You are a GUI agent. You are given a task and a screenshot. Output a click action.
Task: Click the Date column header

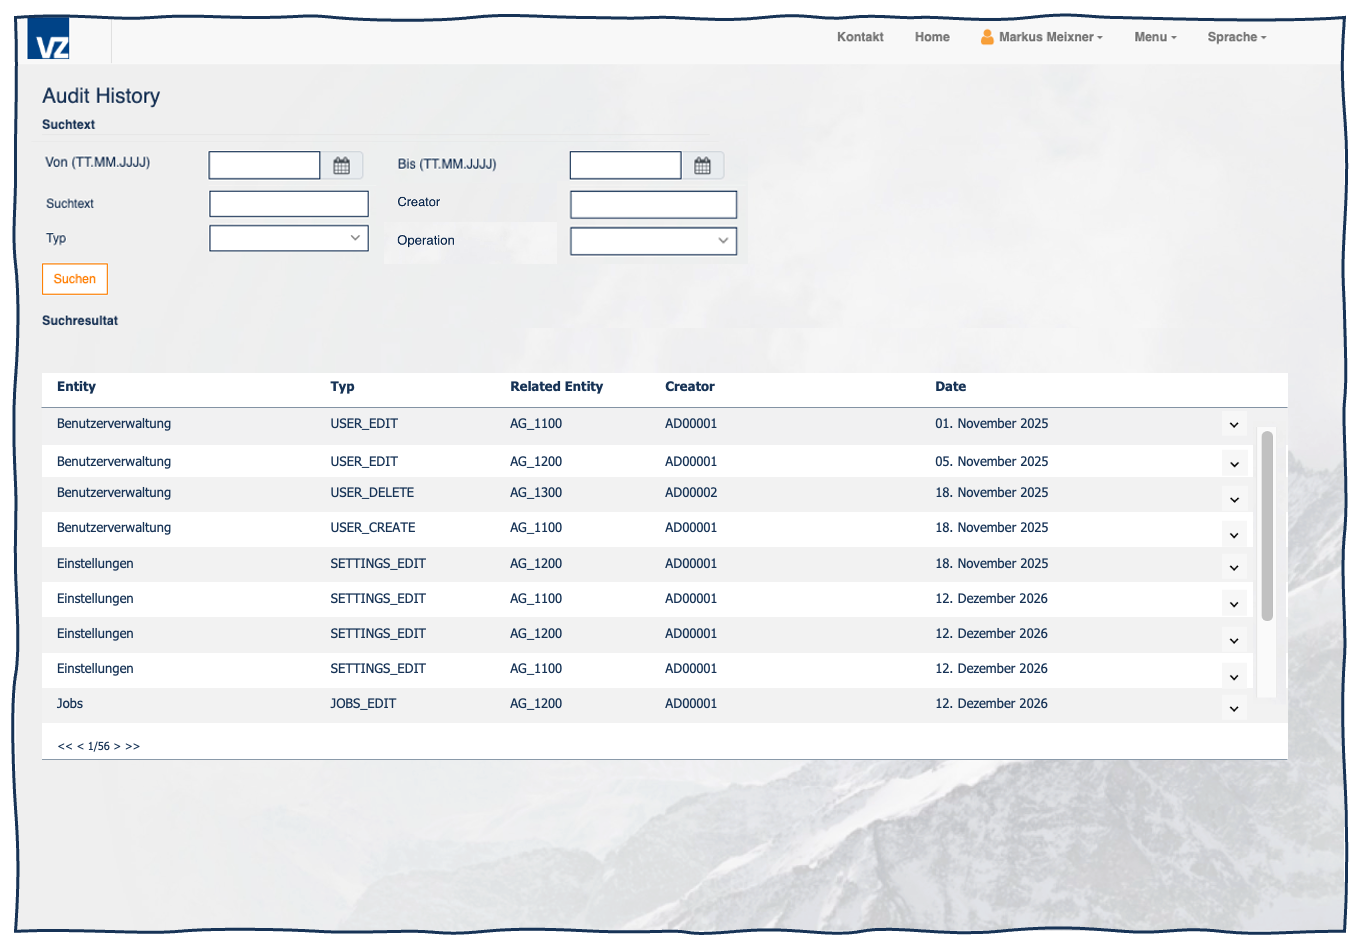pyautogui.click(x=951, y=387)
